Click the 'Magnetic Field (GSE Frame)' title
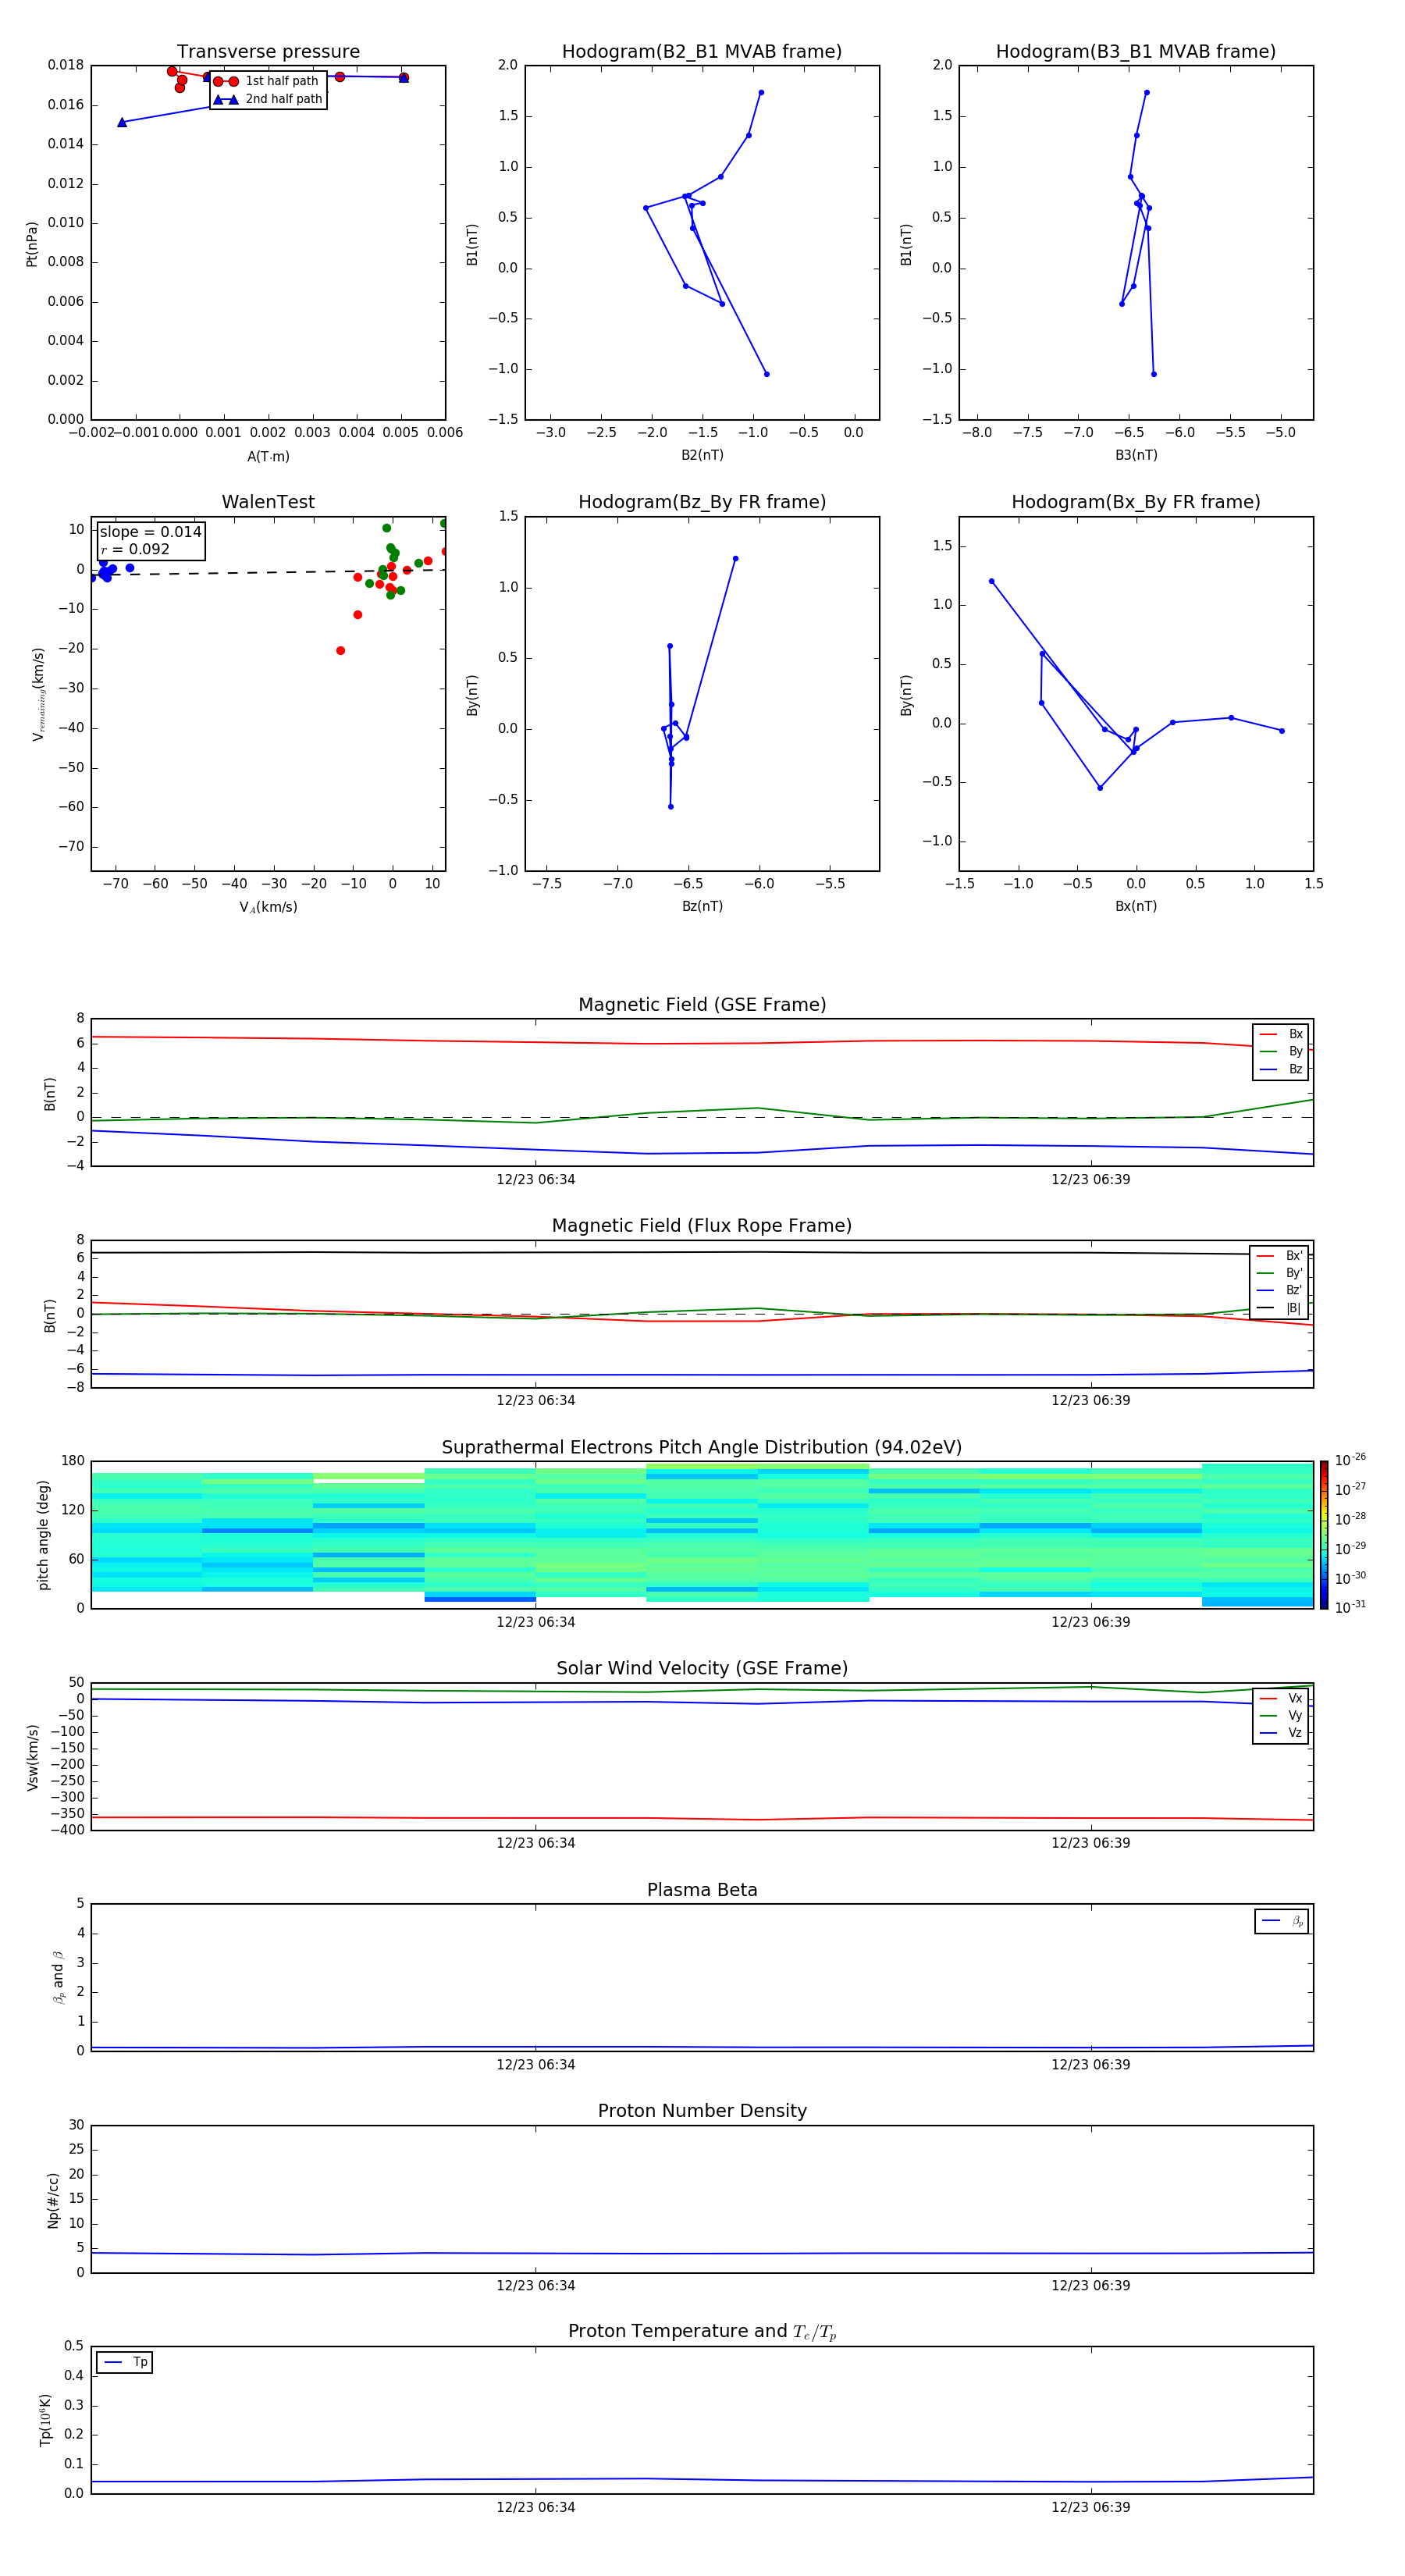The width and height of the screenshot is (1405, 2576). coord(702,1005)
